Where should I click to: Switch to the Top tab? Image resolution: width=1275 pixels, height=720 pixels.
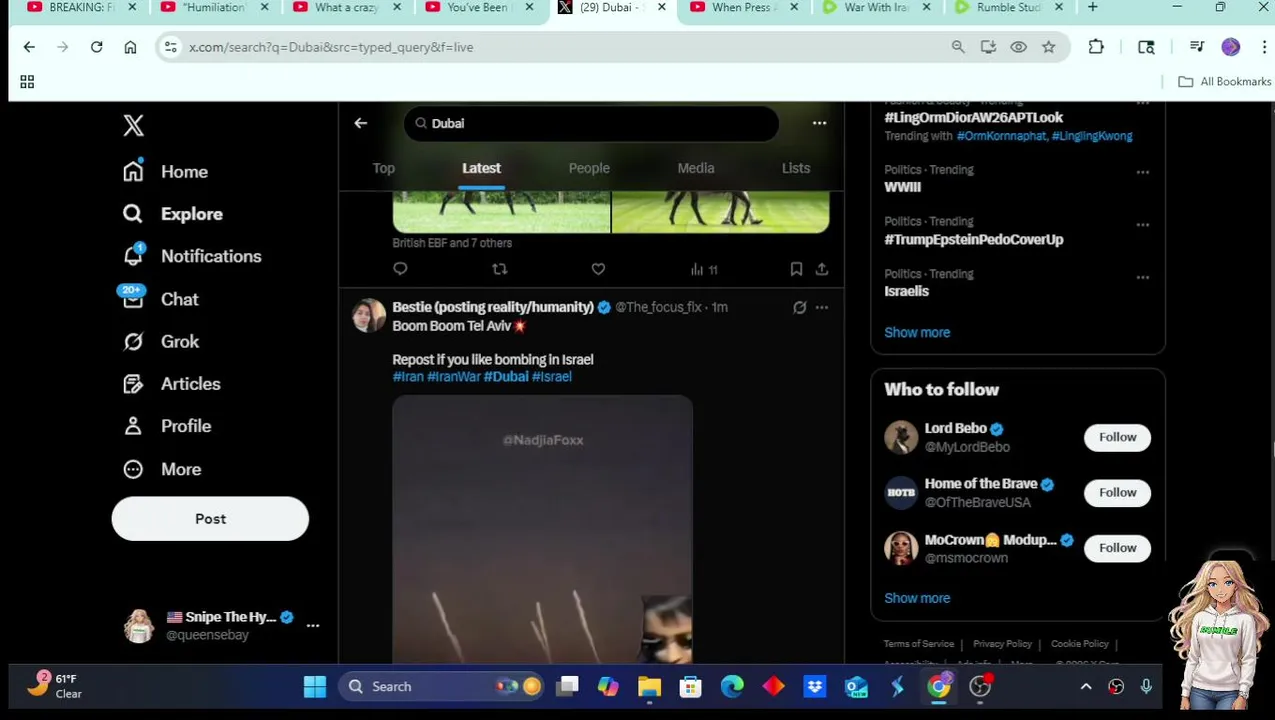384,168
